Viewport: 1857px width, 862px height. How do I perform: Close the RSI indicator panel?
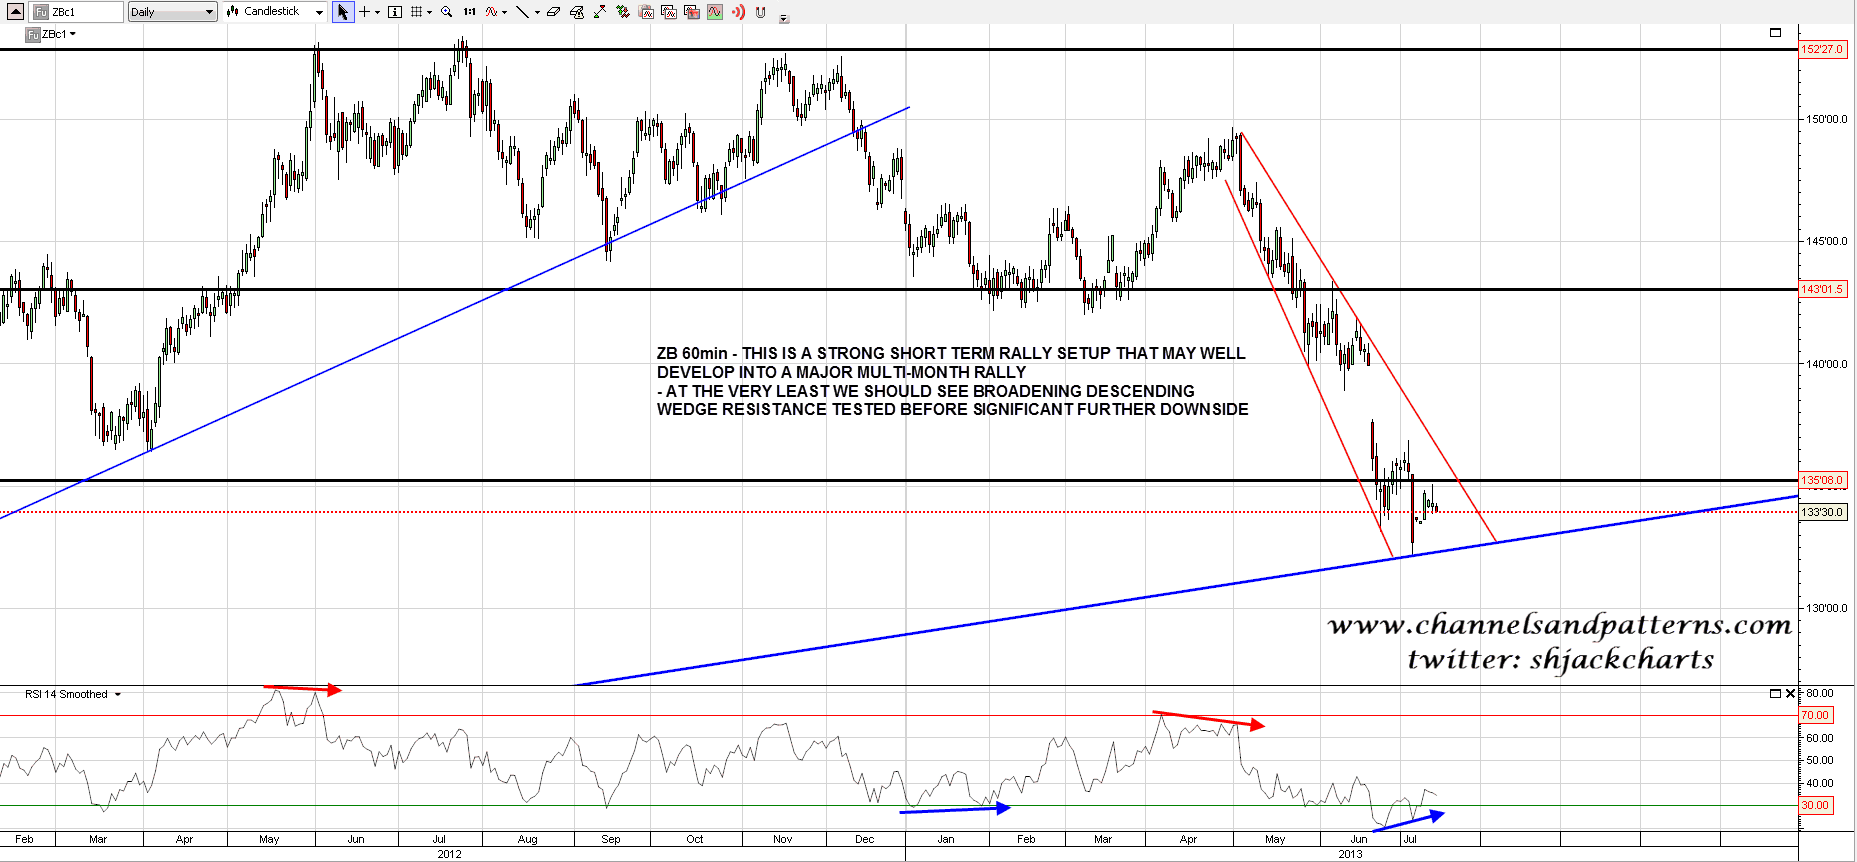[1790, 693]
